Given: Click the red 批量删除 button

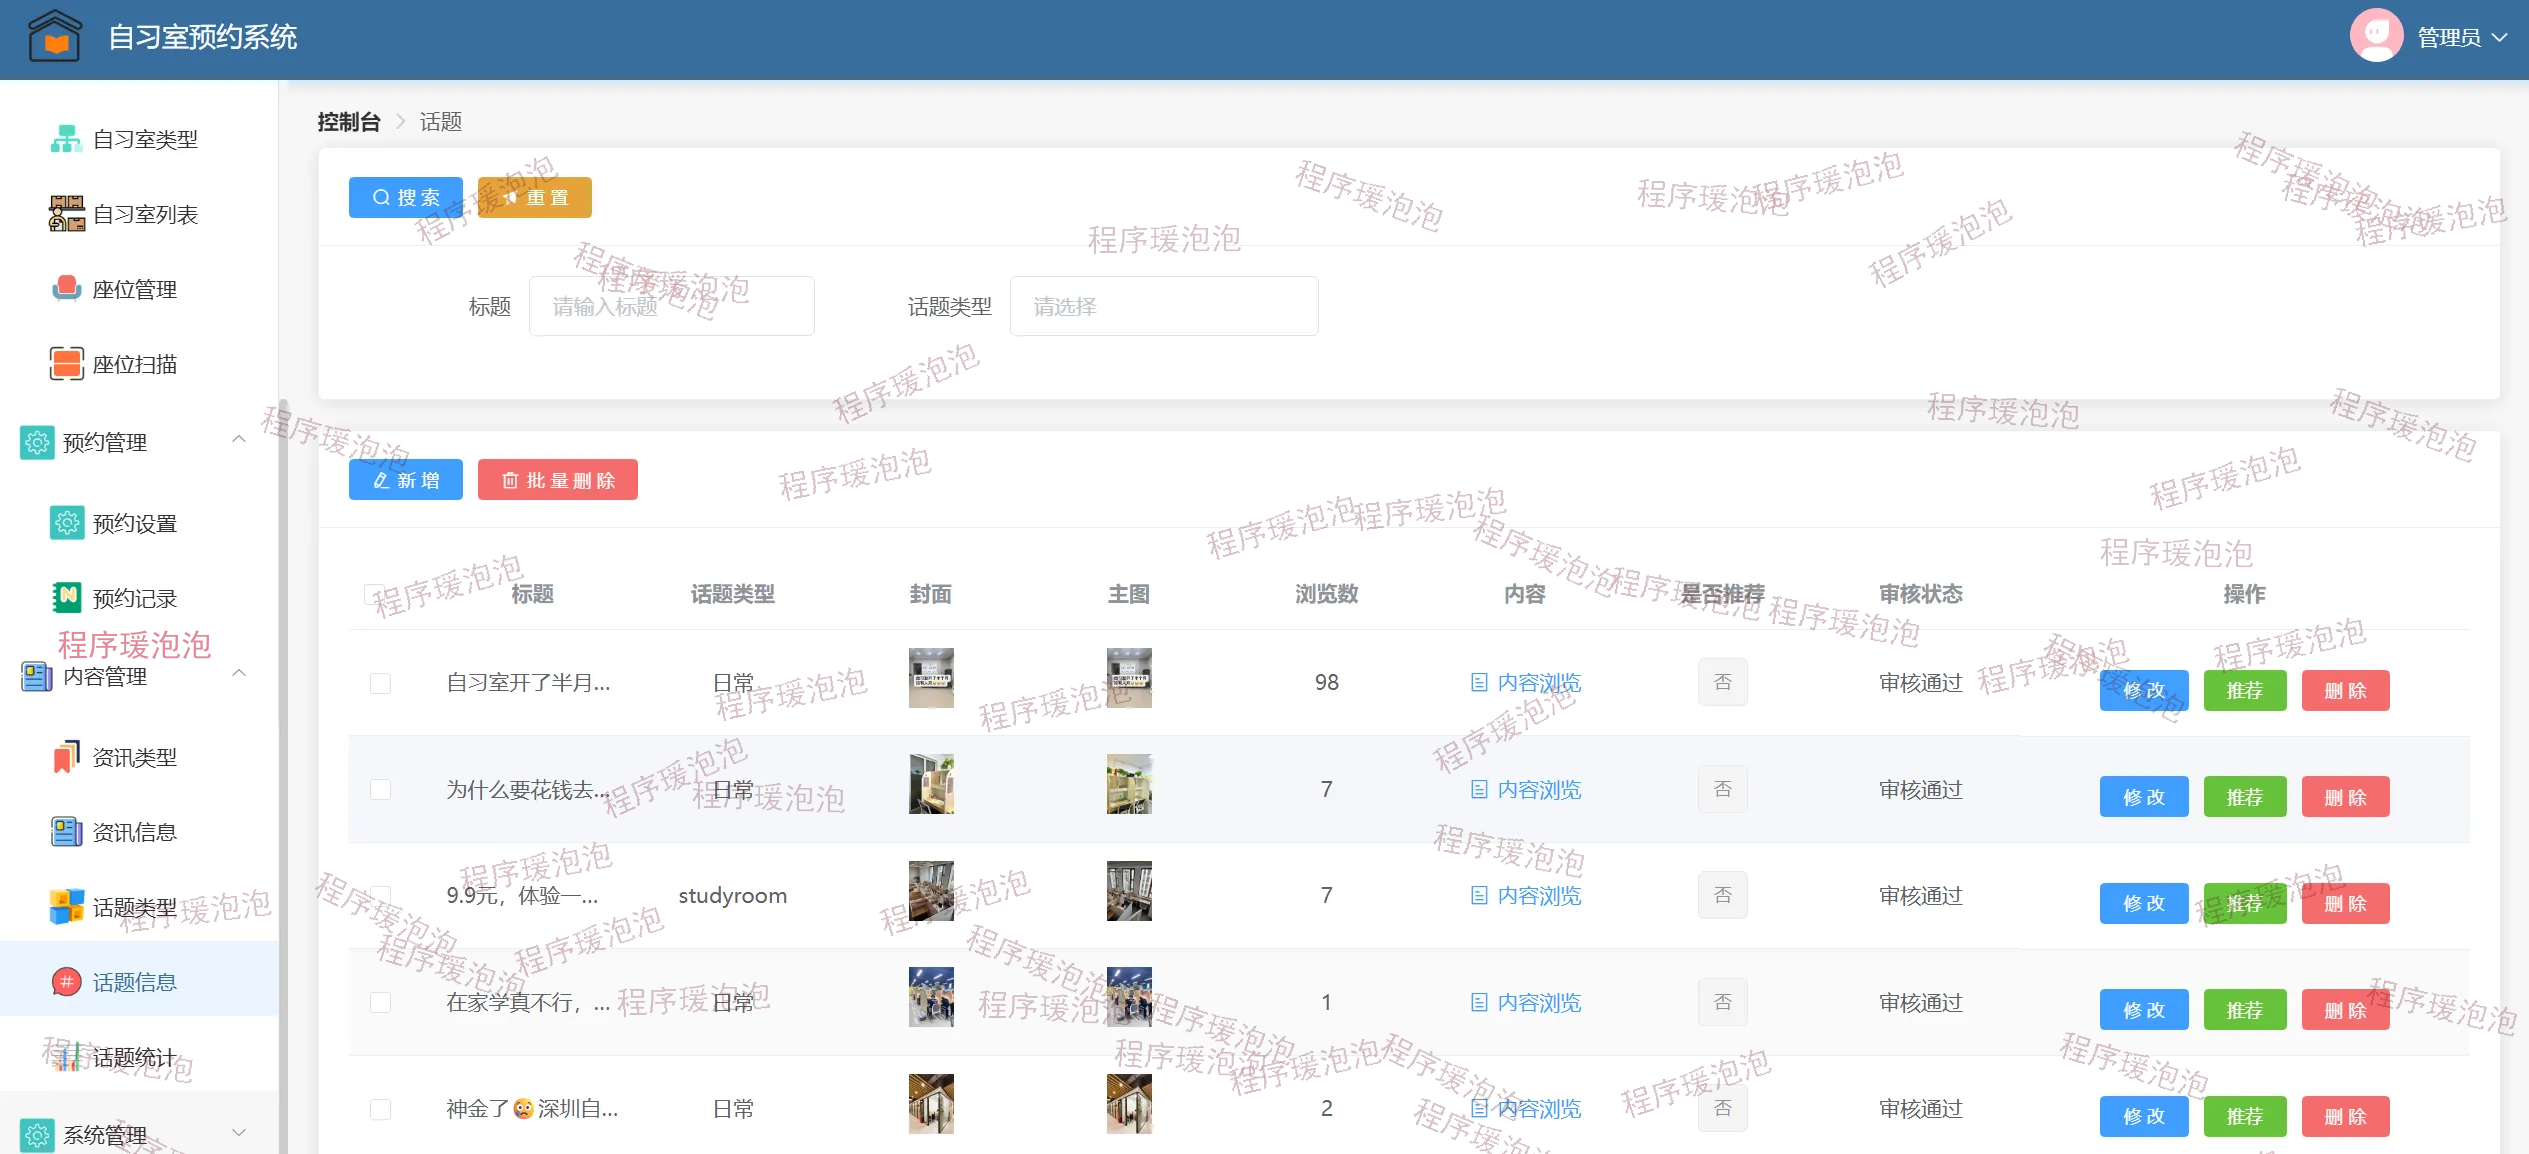Looking at the screenshot, I should point(557,480).
